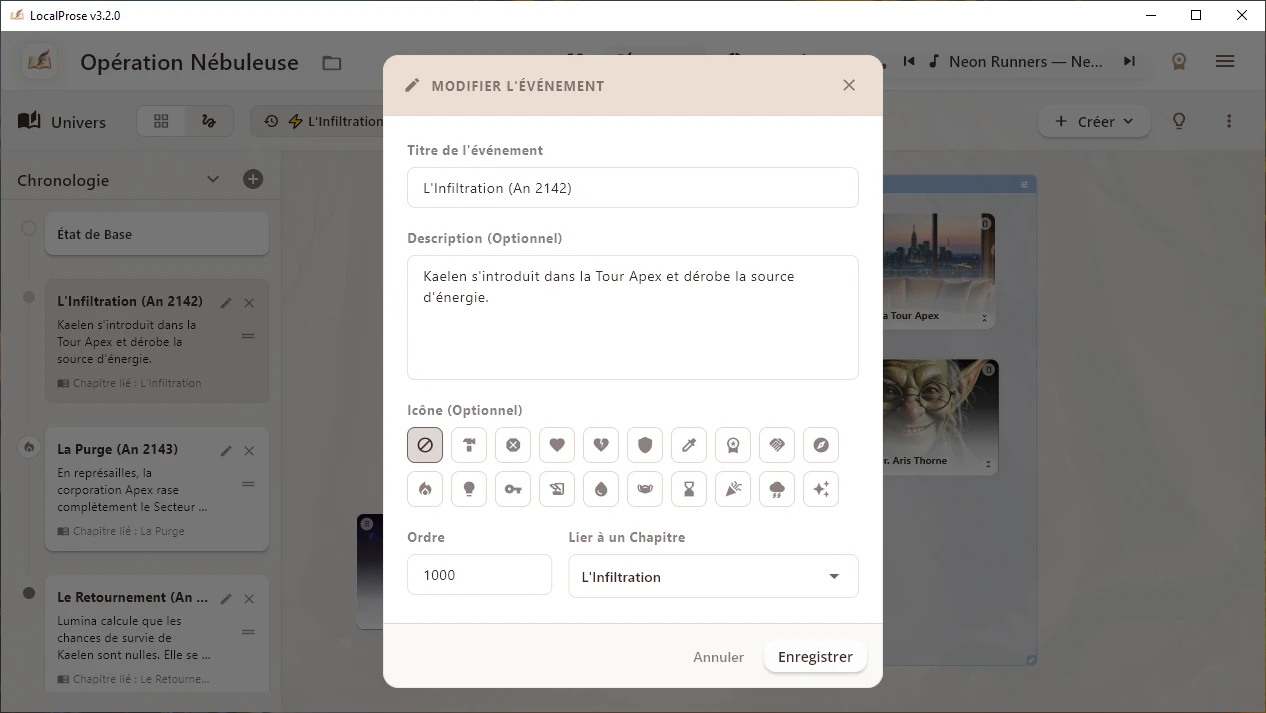
Task: Close the Modifier l'événement dialog
Action: pos(849,85)
